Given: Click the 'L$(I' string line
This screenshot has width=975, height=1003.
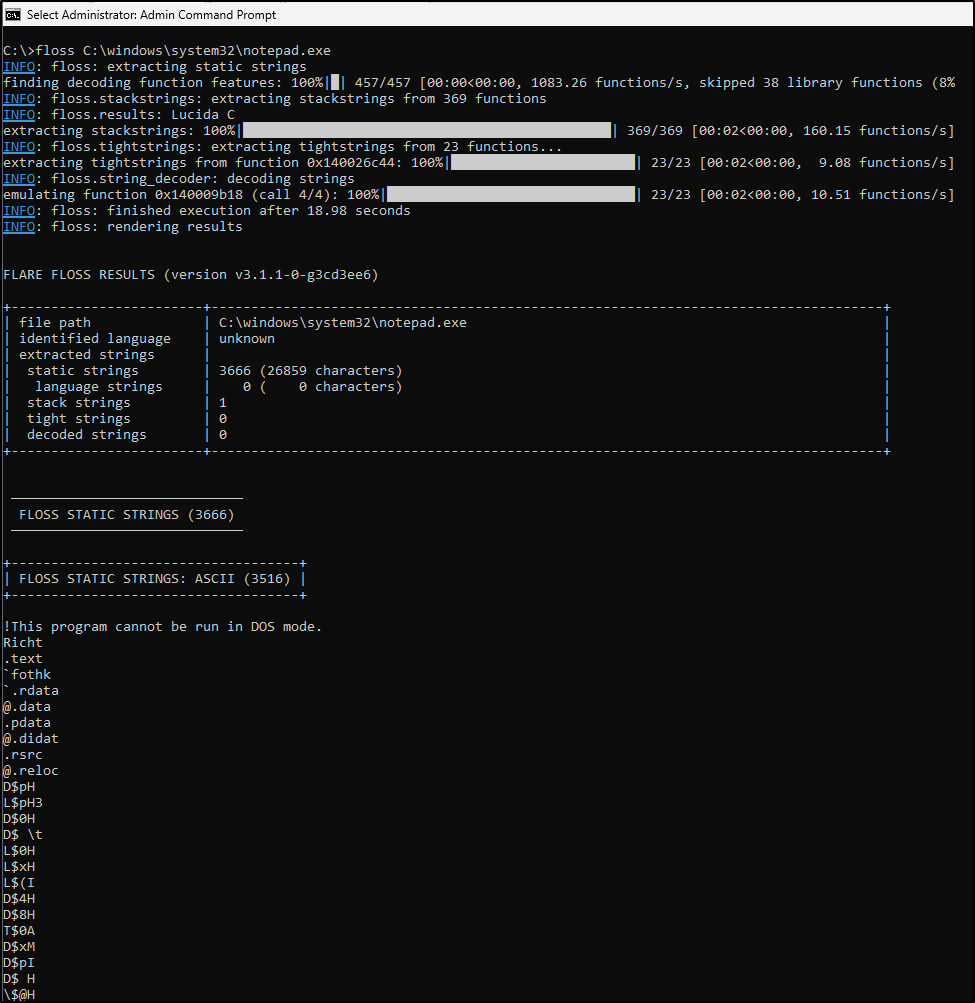Looking at the screenshot, I should (19, 882).
